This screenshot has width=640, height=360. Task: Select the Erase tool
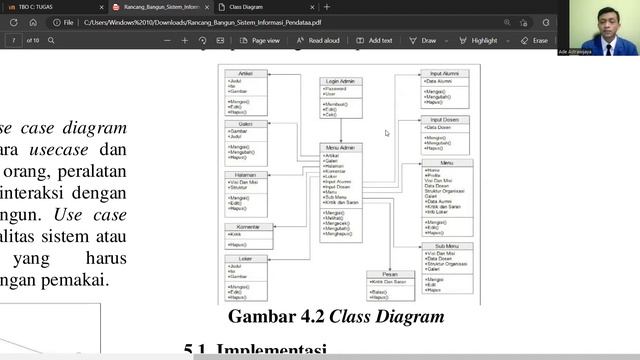coord(534,40)
